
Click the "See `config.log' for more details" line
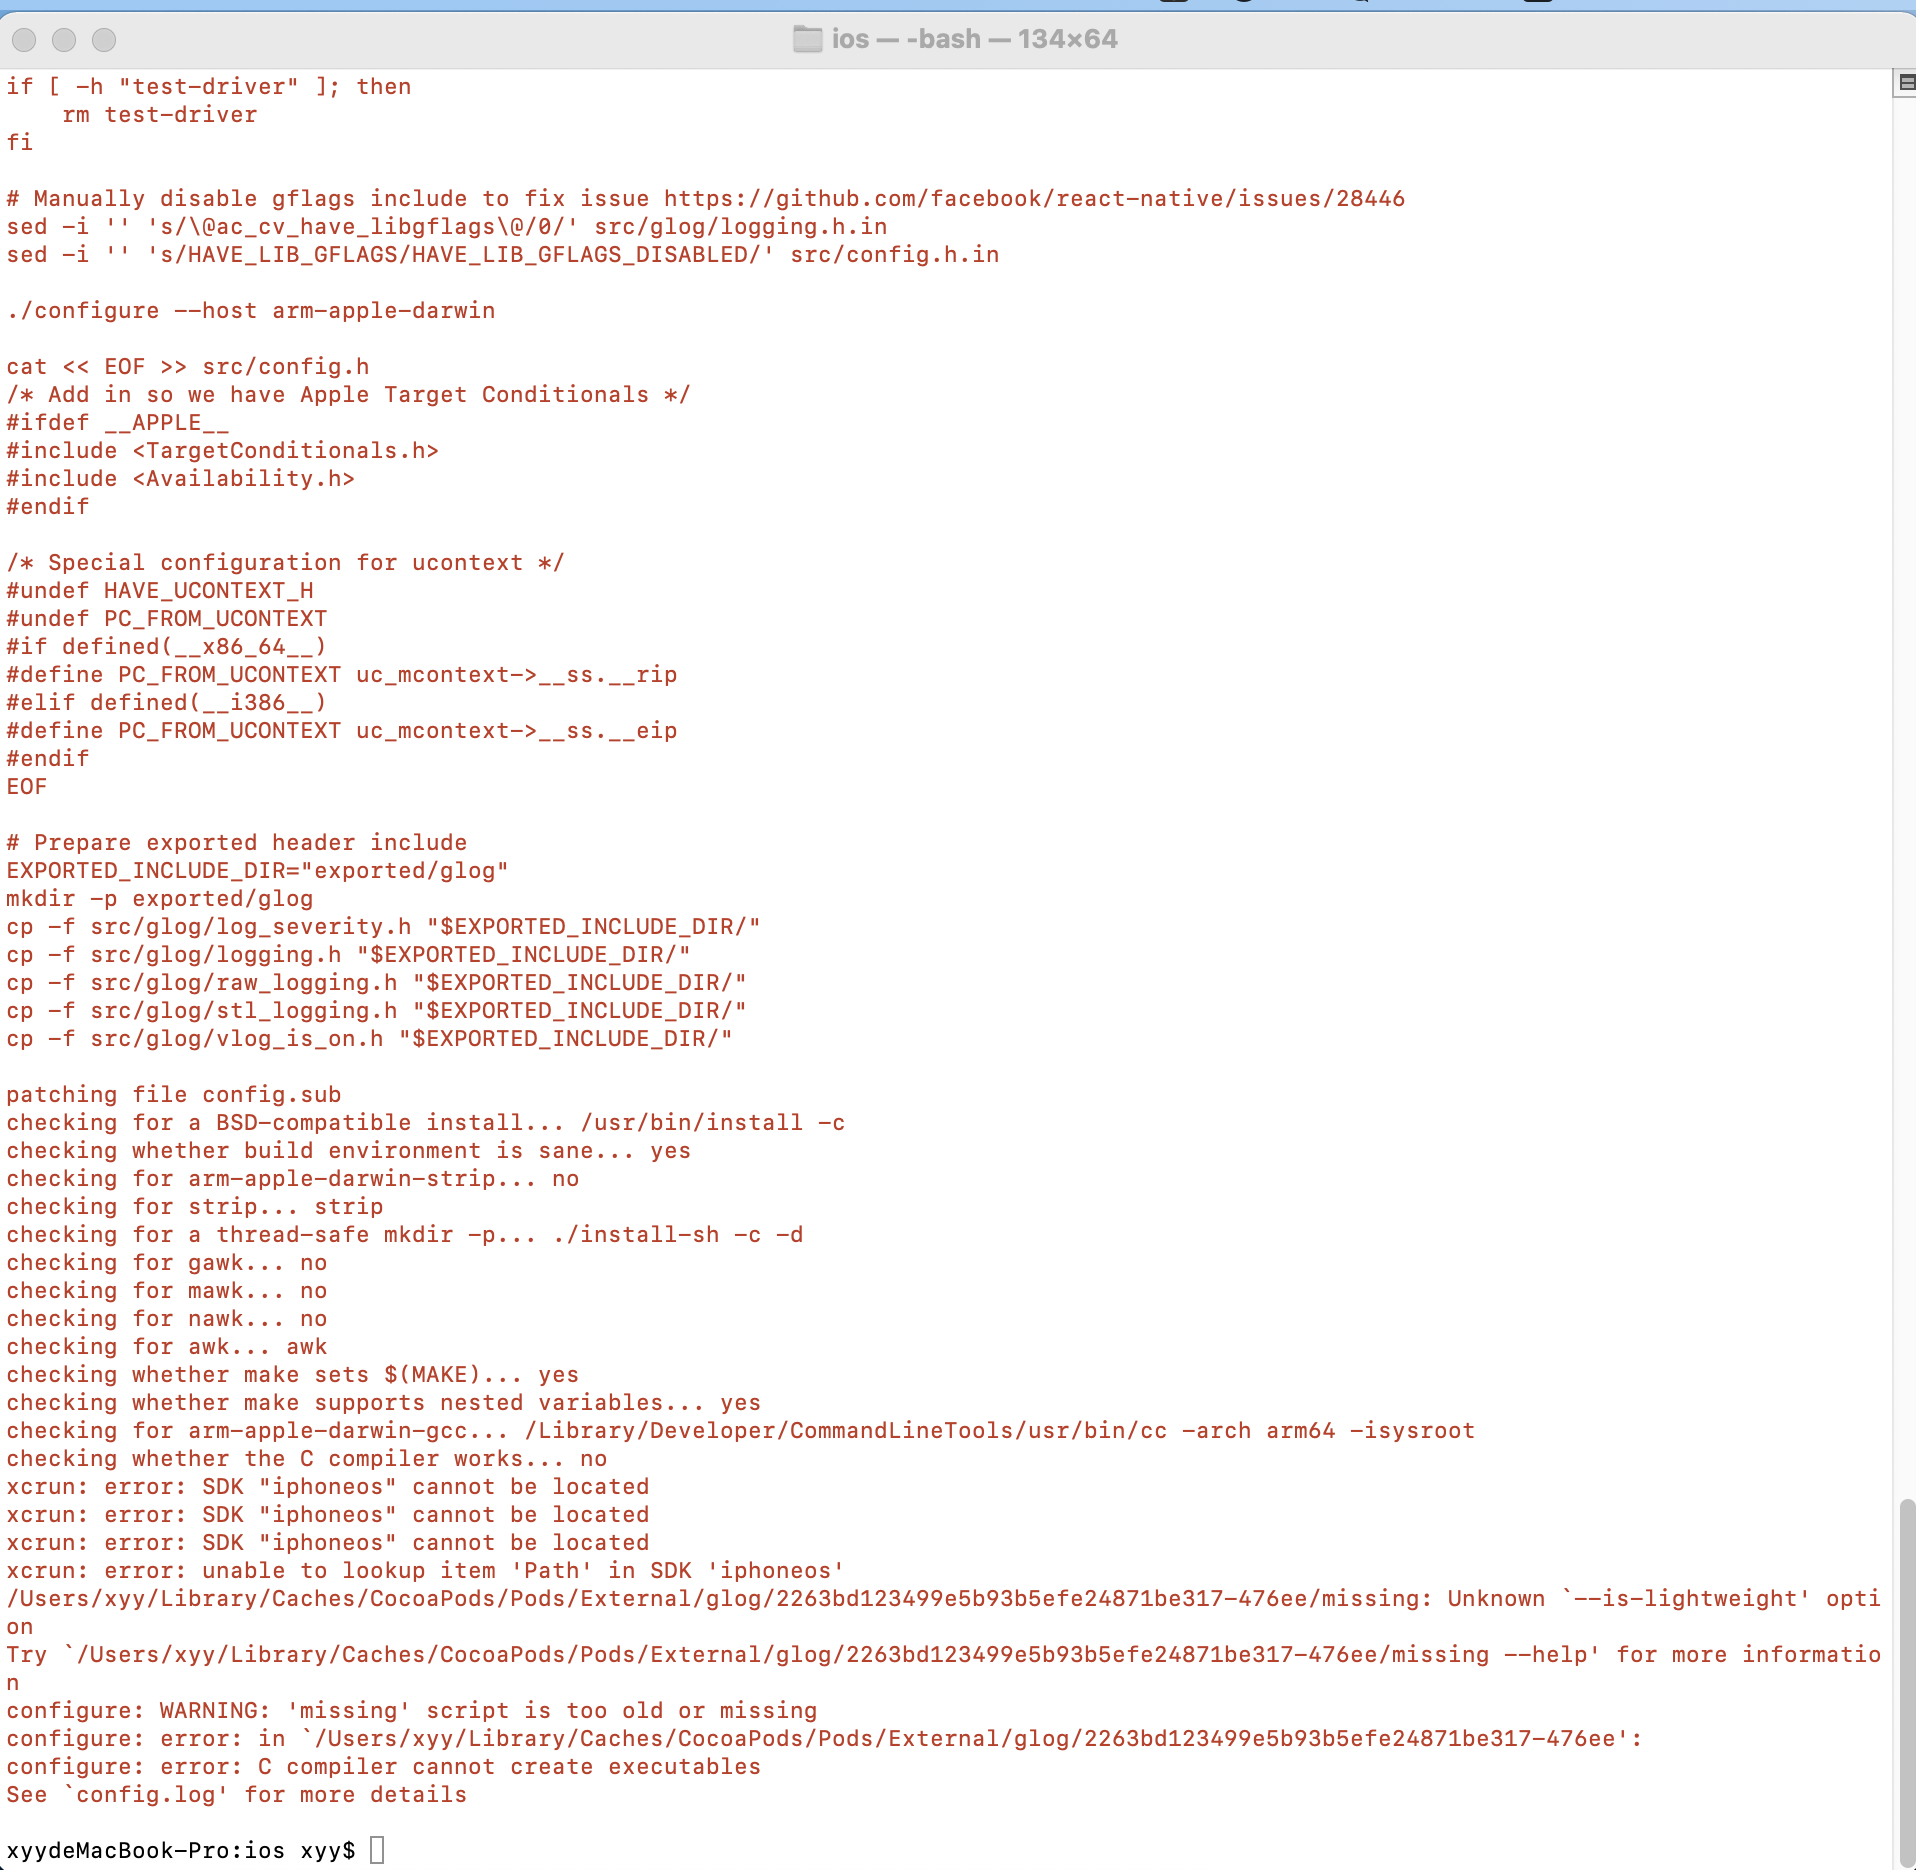pos(237,1794)
